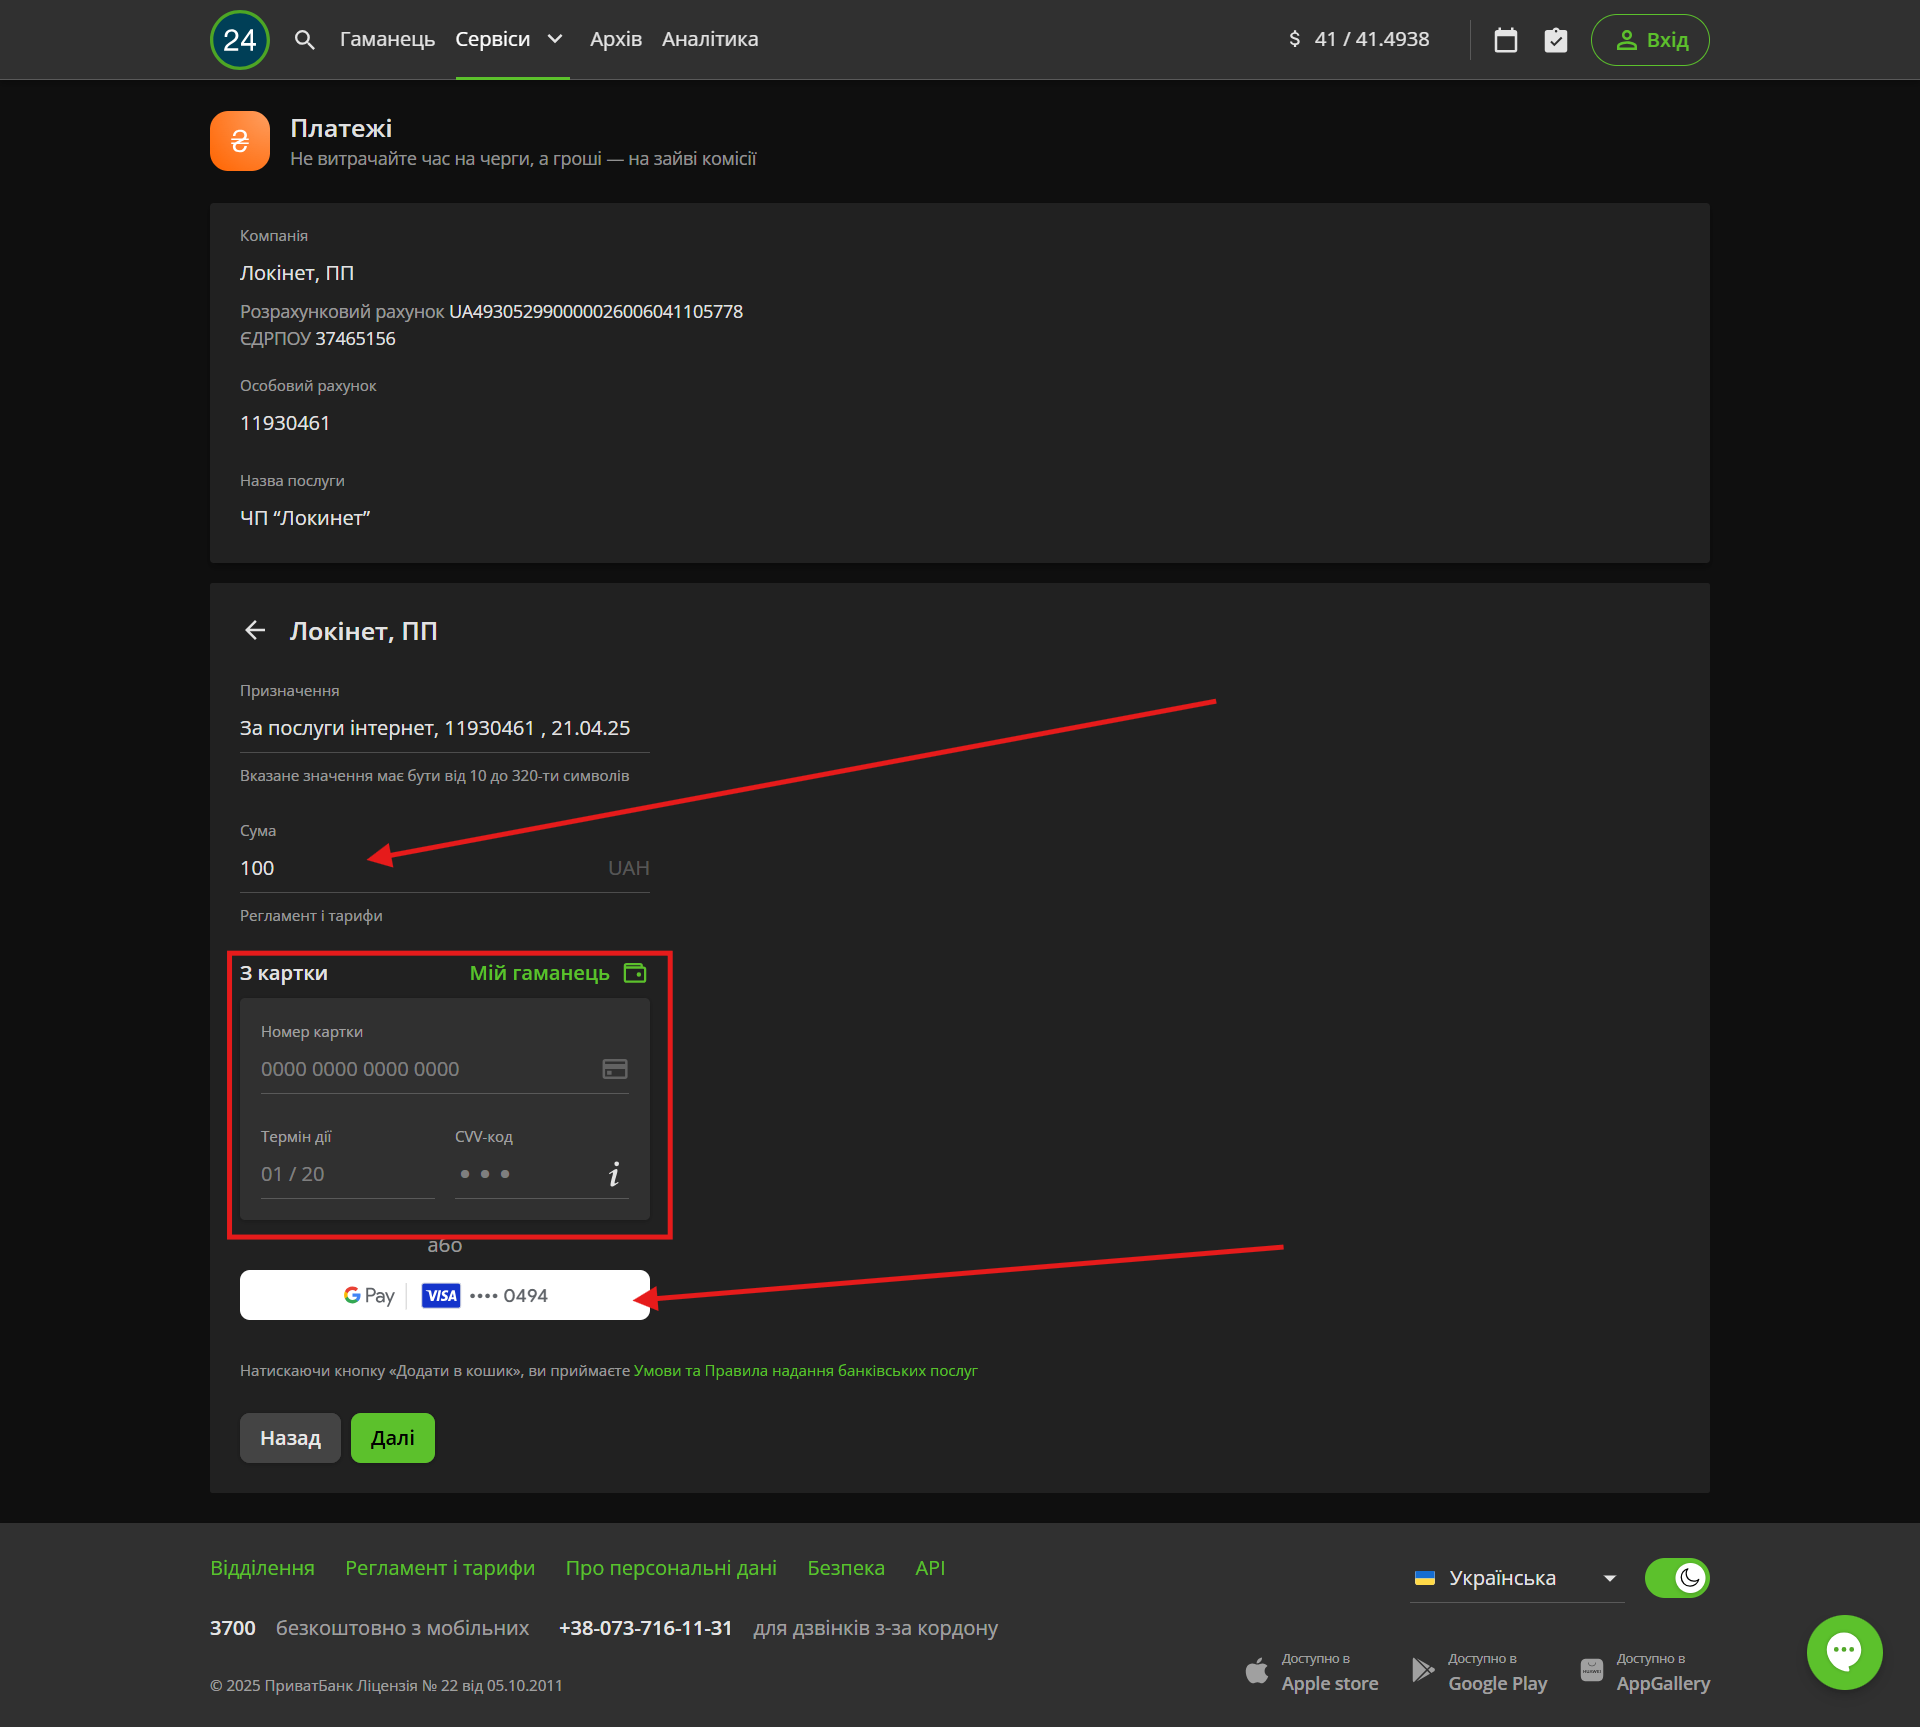Toggle the dark theme switch
Screen dimensions: 1920x1727
tap(1677, 1578)
